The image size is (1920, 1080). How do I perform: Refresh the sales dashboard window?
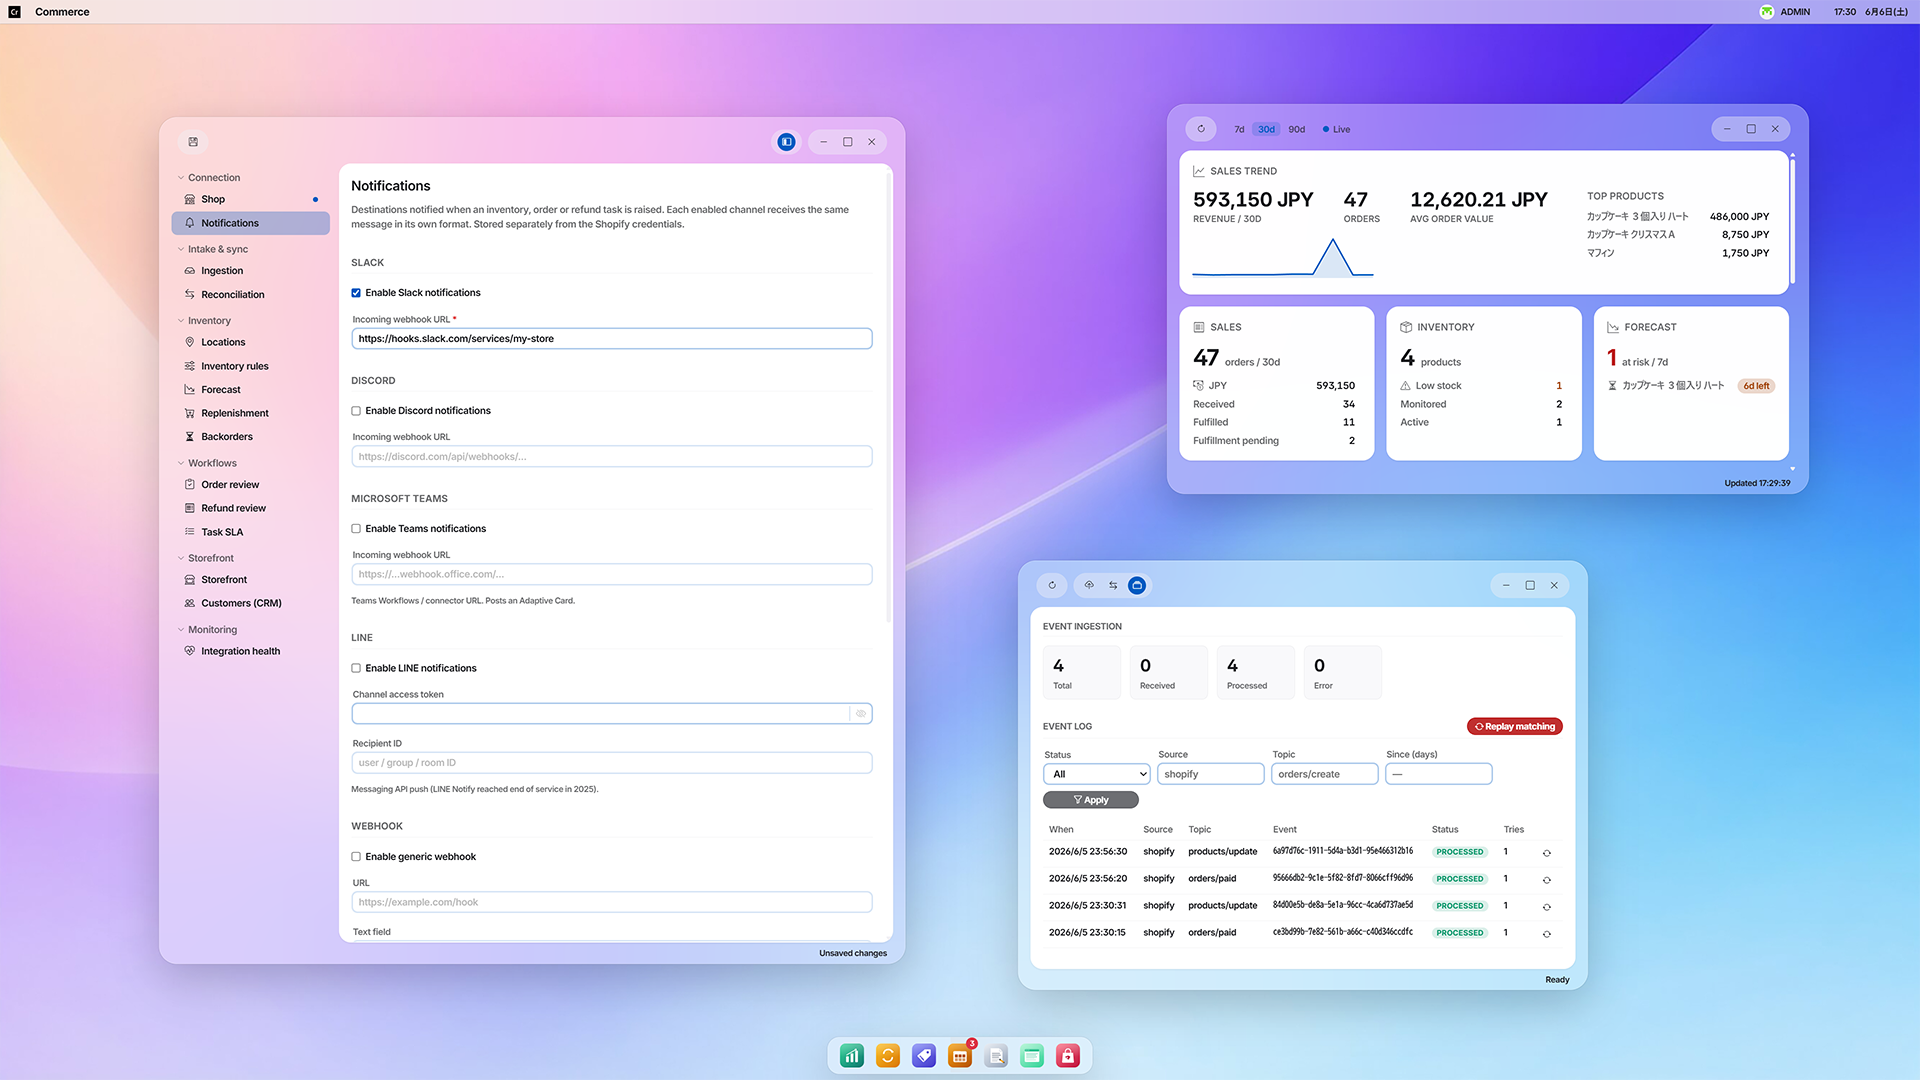pyautogui.click(x=1201, y=129)
